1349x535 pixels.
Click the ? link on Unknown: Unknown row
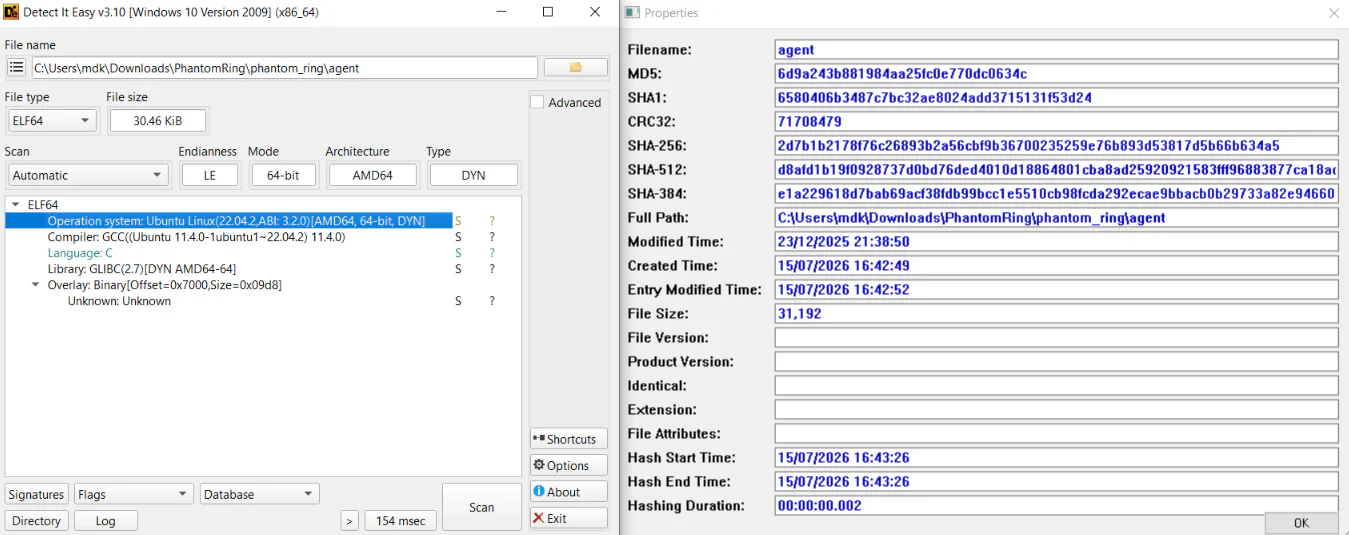point(492,301)
